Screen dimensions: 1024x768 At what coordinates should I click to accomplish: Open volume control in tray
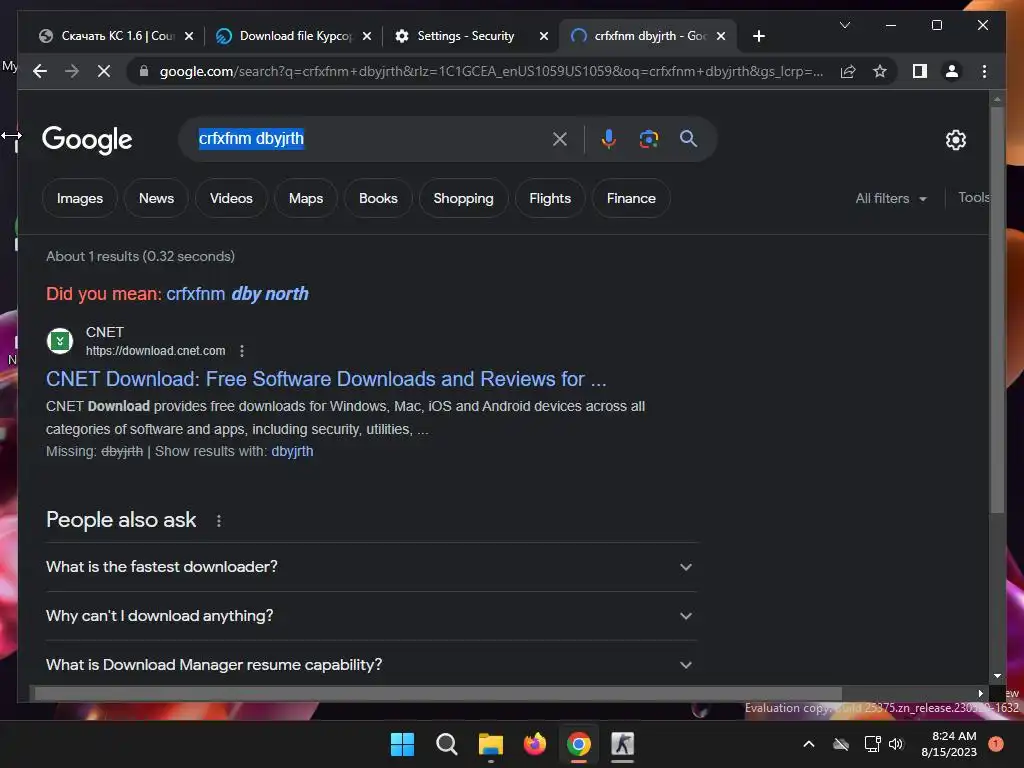[896, 744]
